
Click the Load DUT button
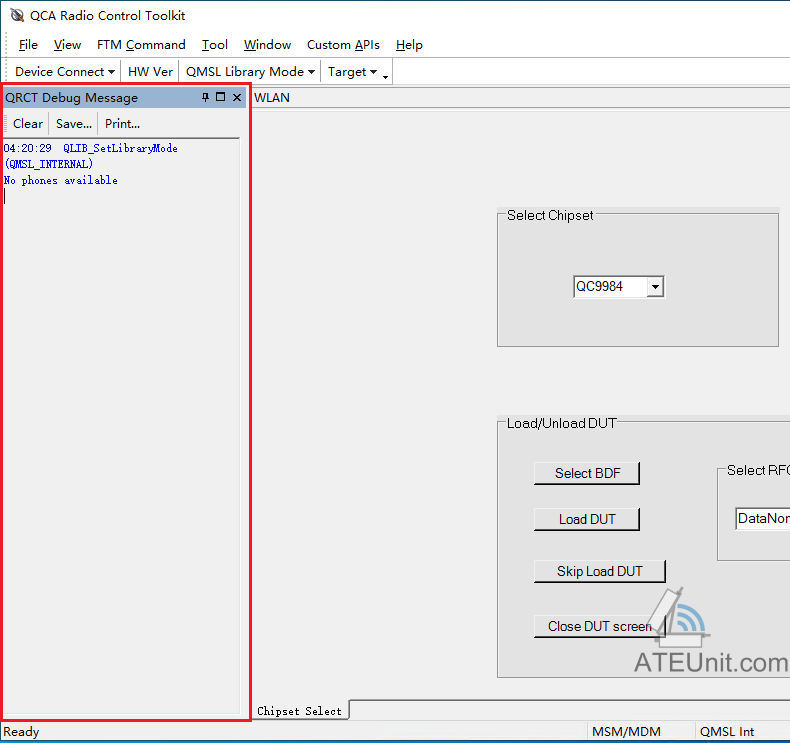(x=587, y=519)
